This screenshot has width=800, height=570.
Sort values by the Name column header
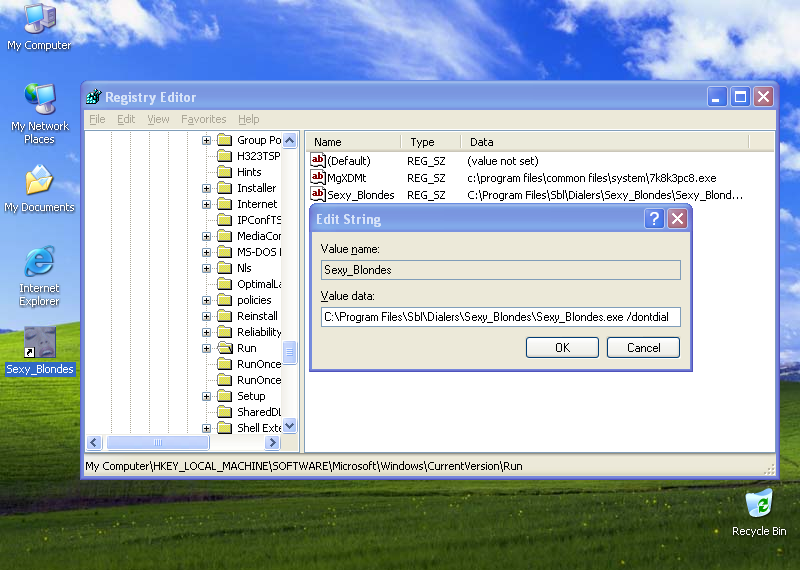coord(353,142)
